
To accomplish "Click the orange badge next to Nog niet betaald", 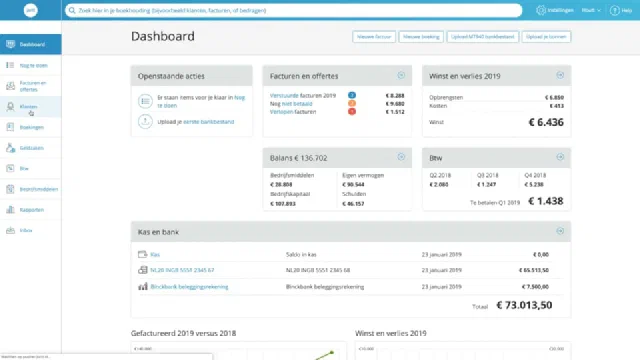I will pyautogui.click(x=351, y=103).
